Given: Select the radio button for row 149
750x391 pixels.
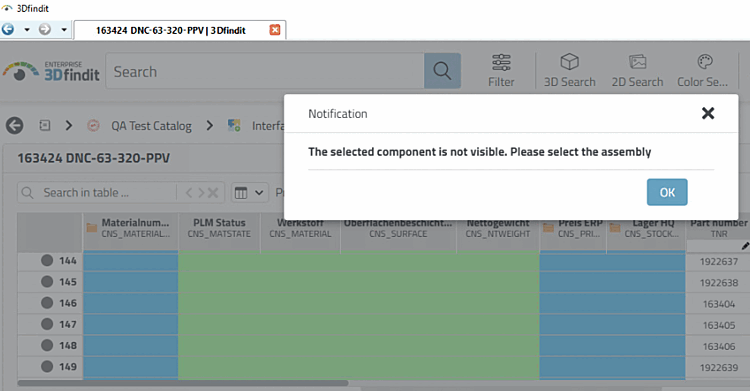Looking at the screenshot, I should pos(47,366).
